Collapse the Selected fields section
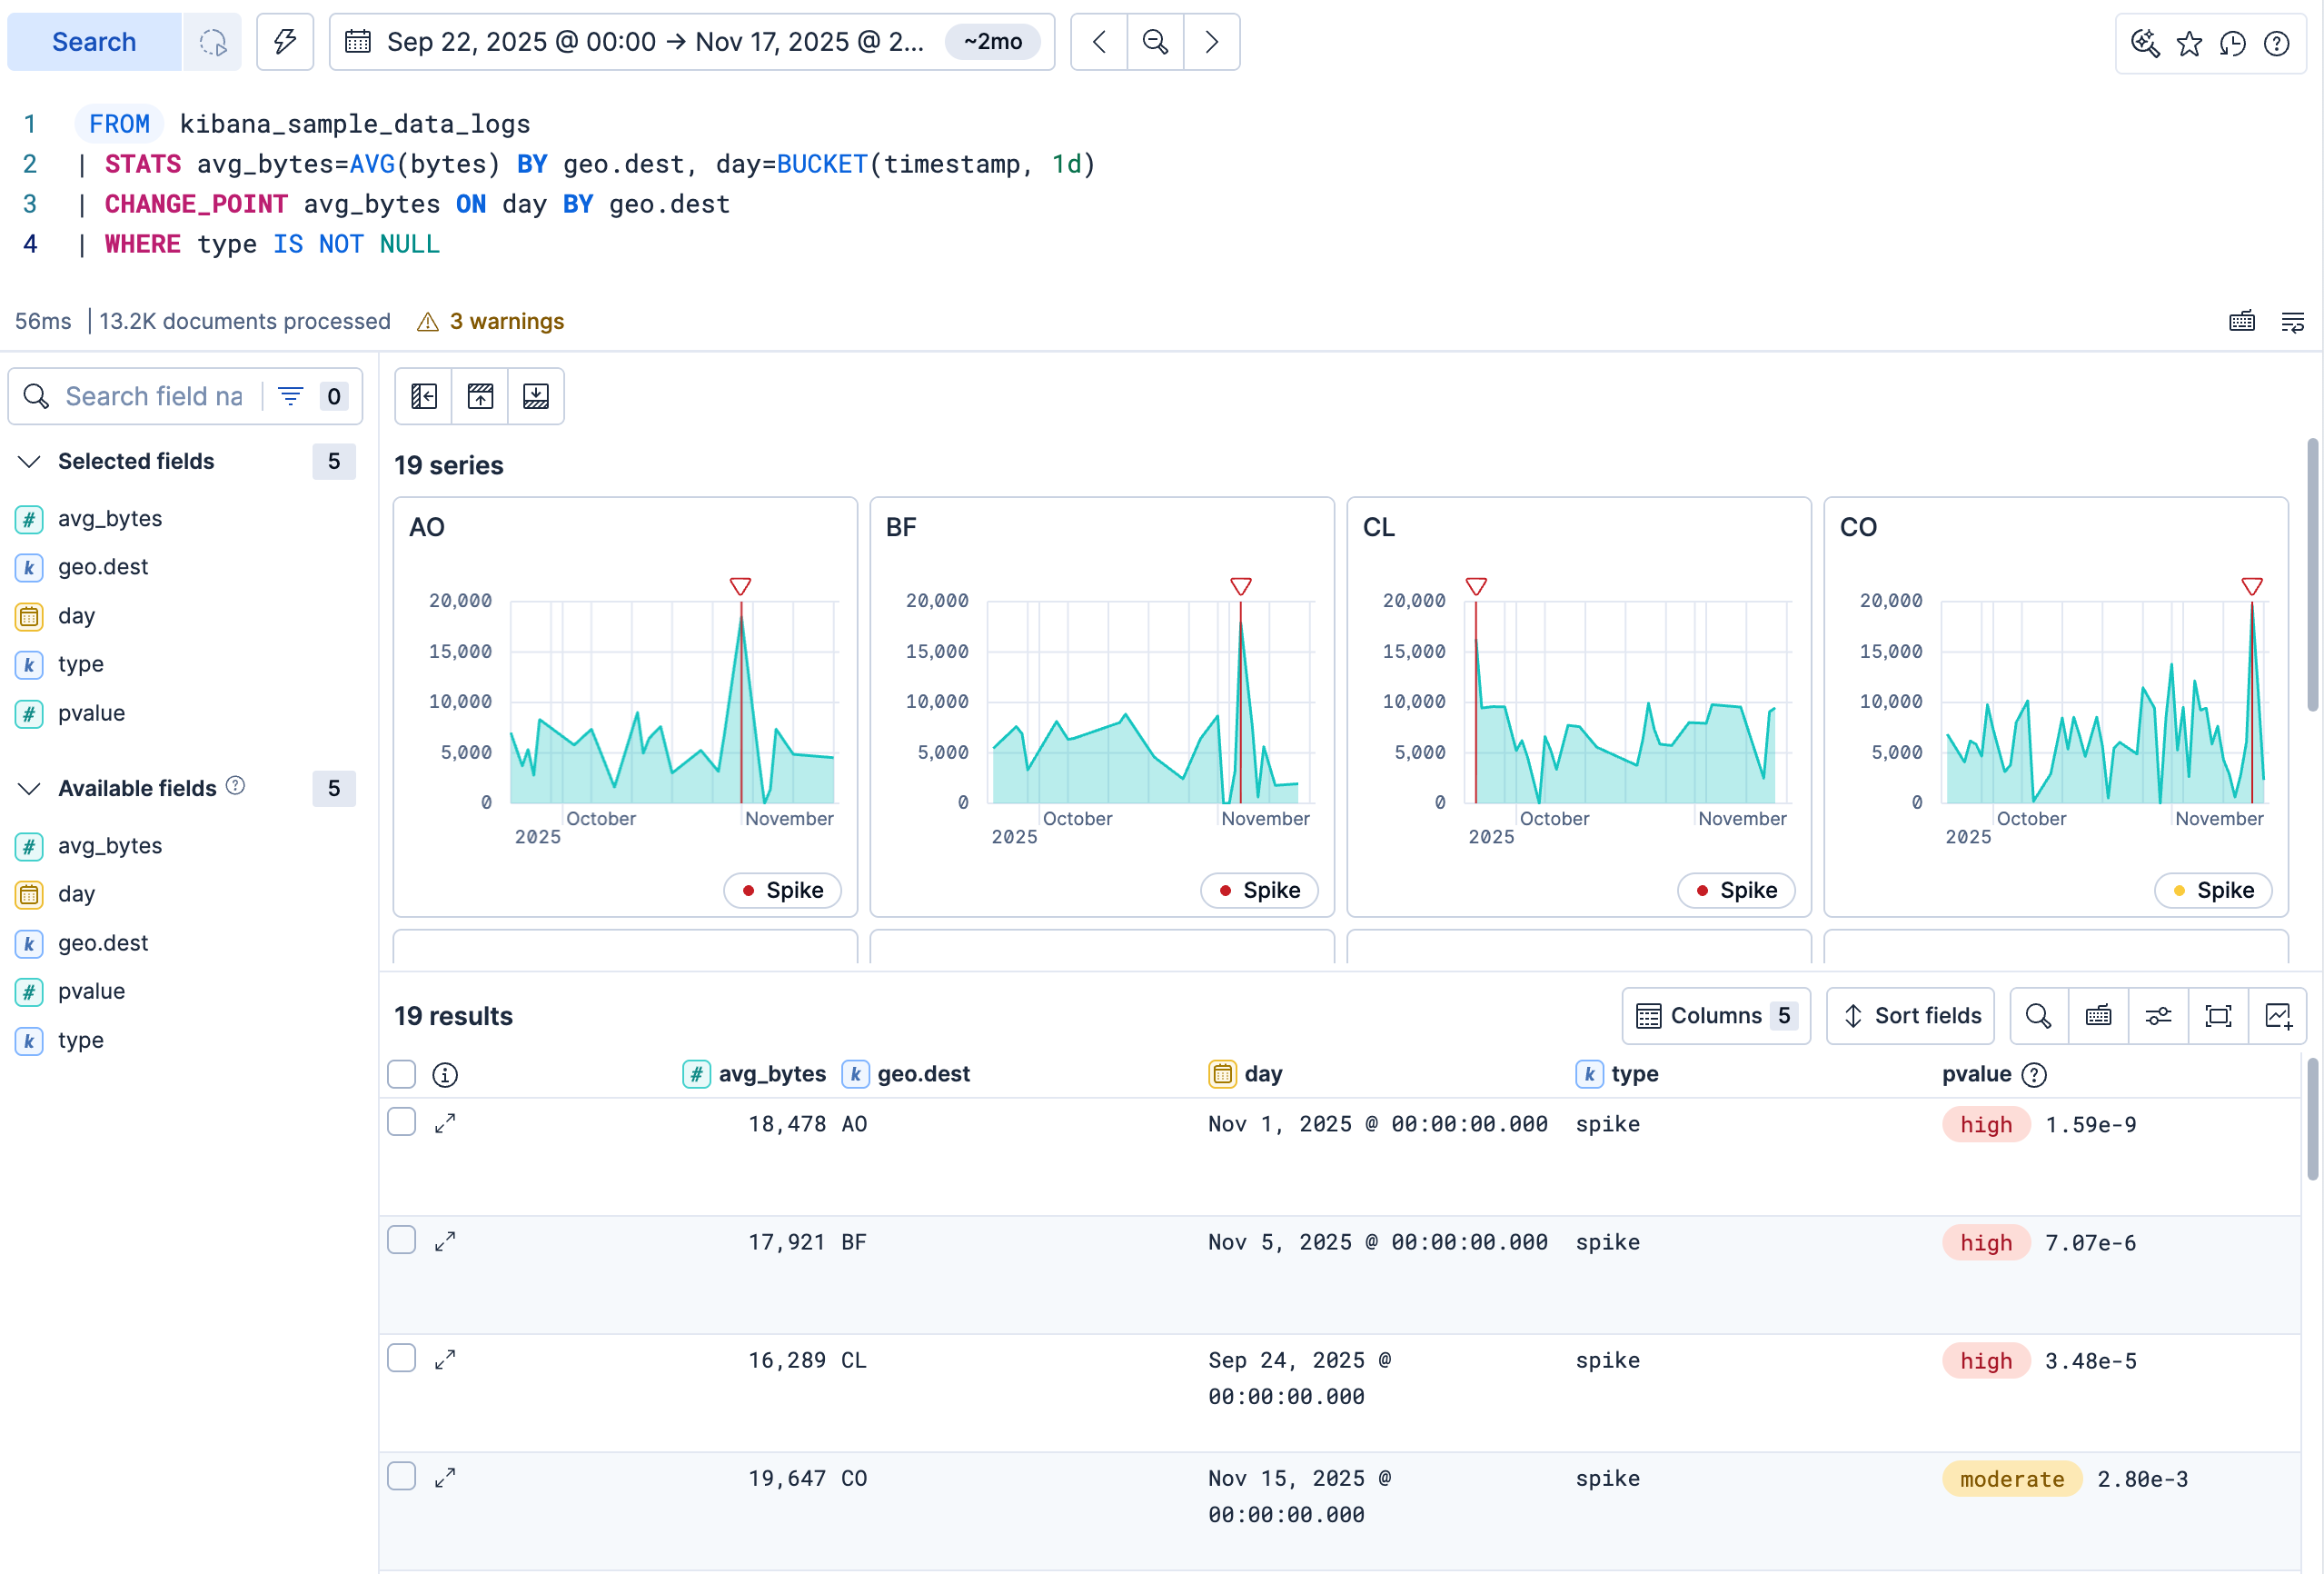The height and width of the screenshot is (1574, 2324). tap(30, 461)
